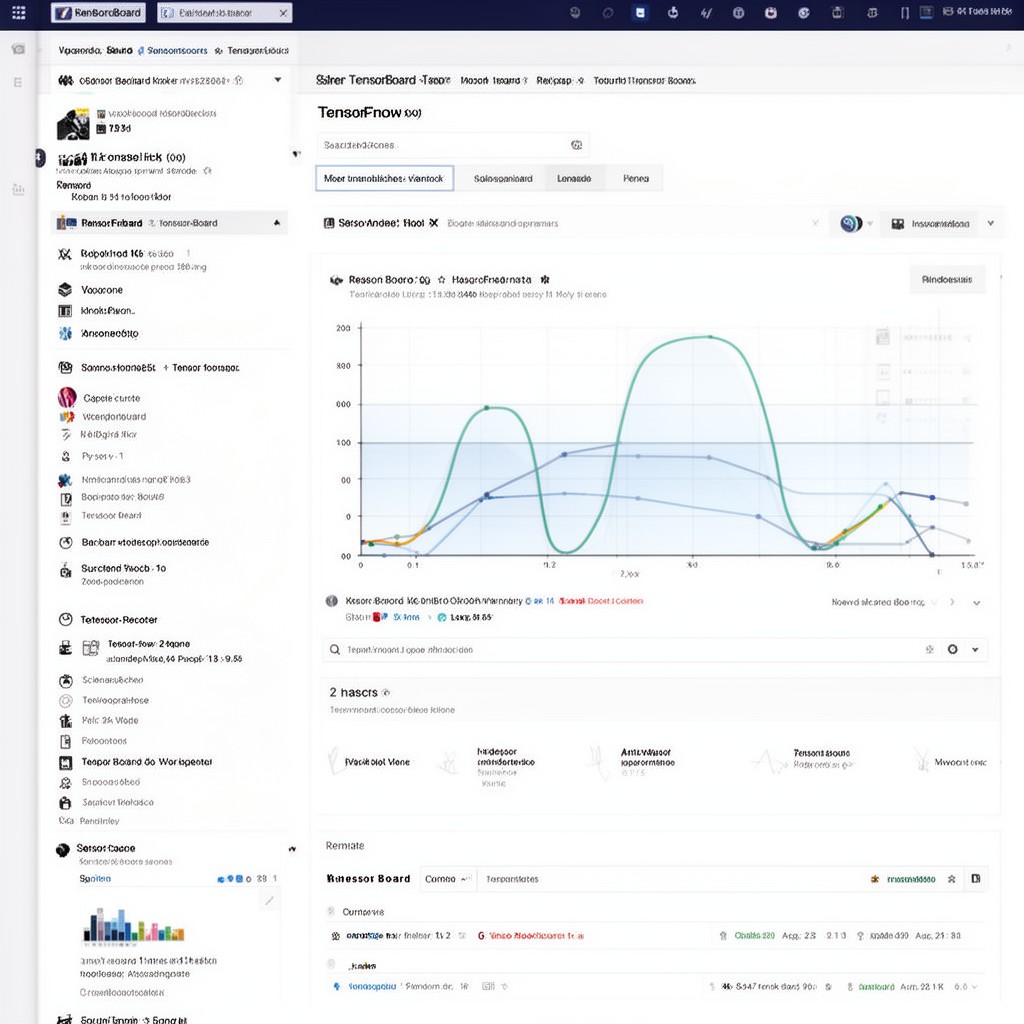Click the green rneamdddoo link
This screenshot has width=1024, height=1024.
(910, 879)
